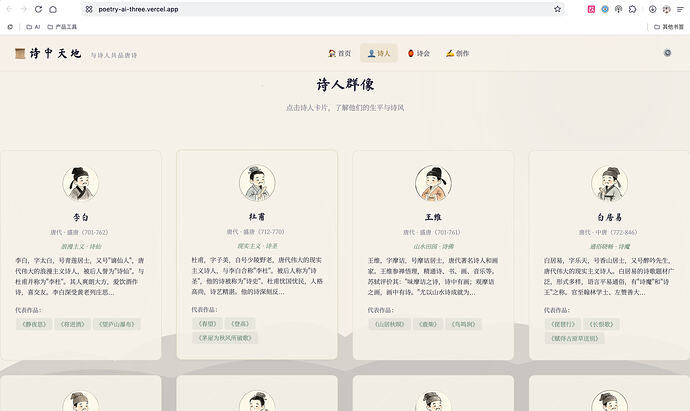Click the 王维 portrait avatar
Screen dimensions: 690x411
point(433,183)
